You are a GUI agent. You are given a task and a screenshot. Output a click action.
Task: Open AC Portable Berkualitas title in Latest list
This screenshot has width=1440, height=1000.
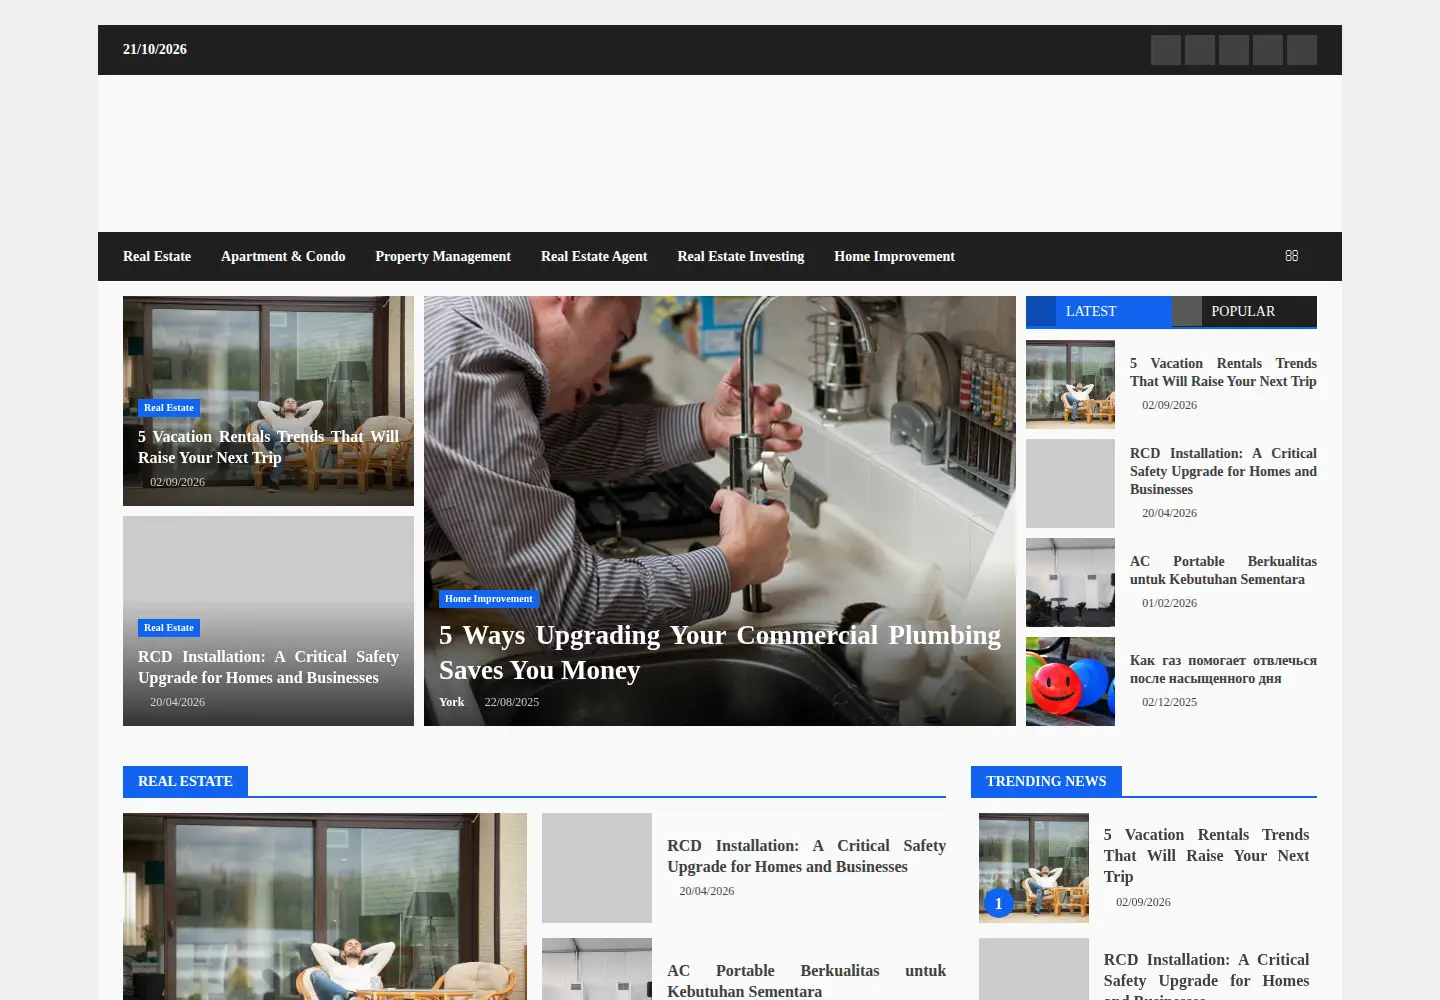(1223, 570)
